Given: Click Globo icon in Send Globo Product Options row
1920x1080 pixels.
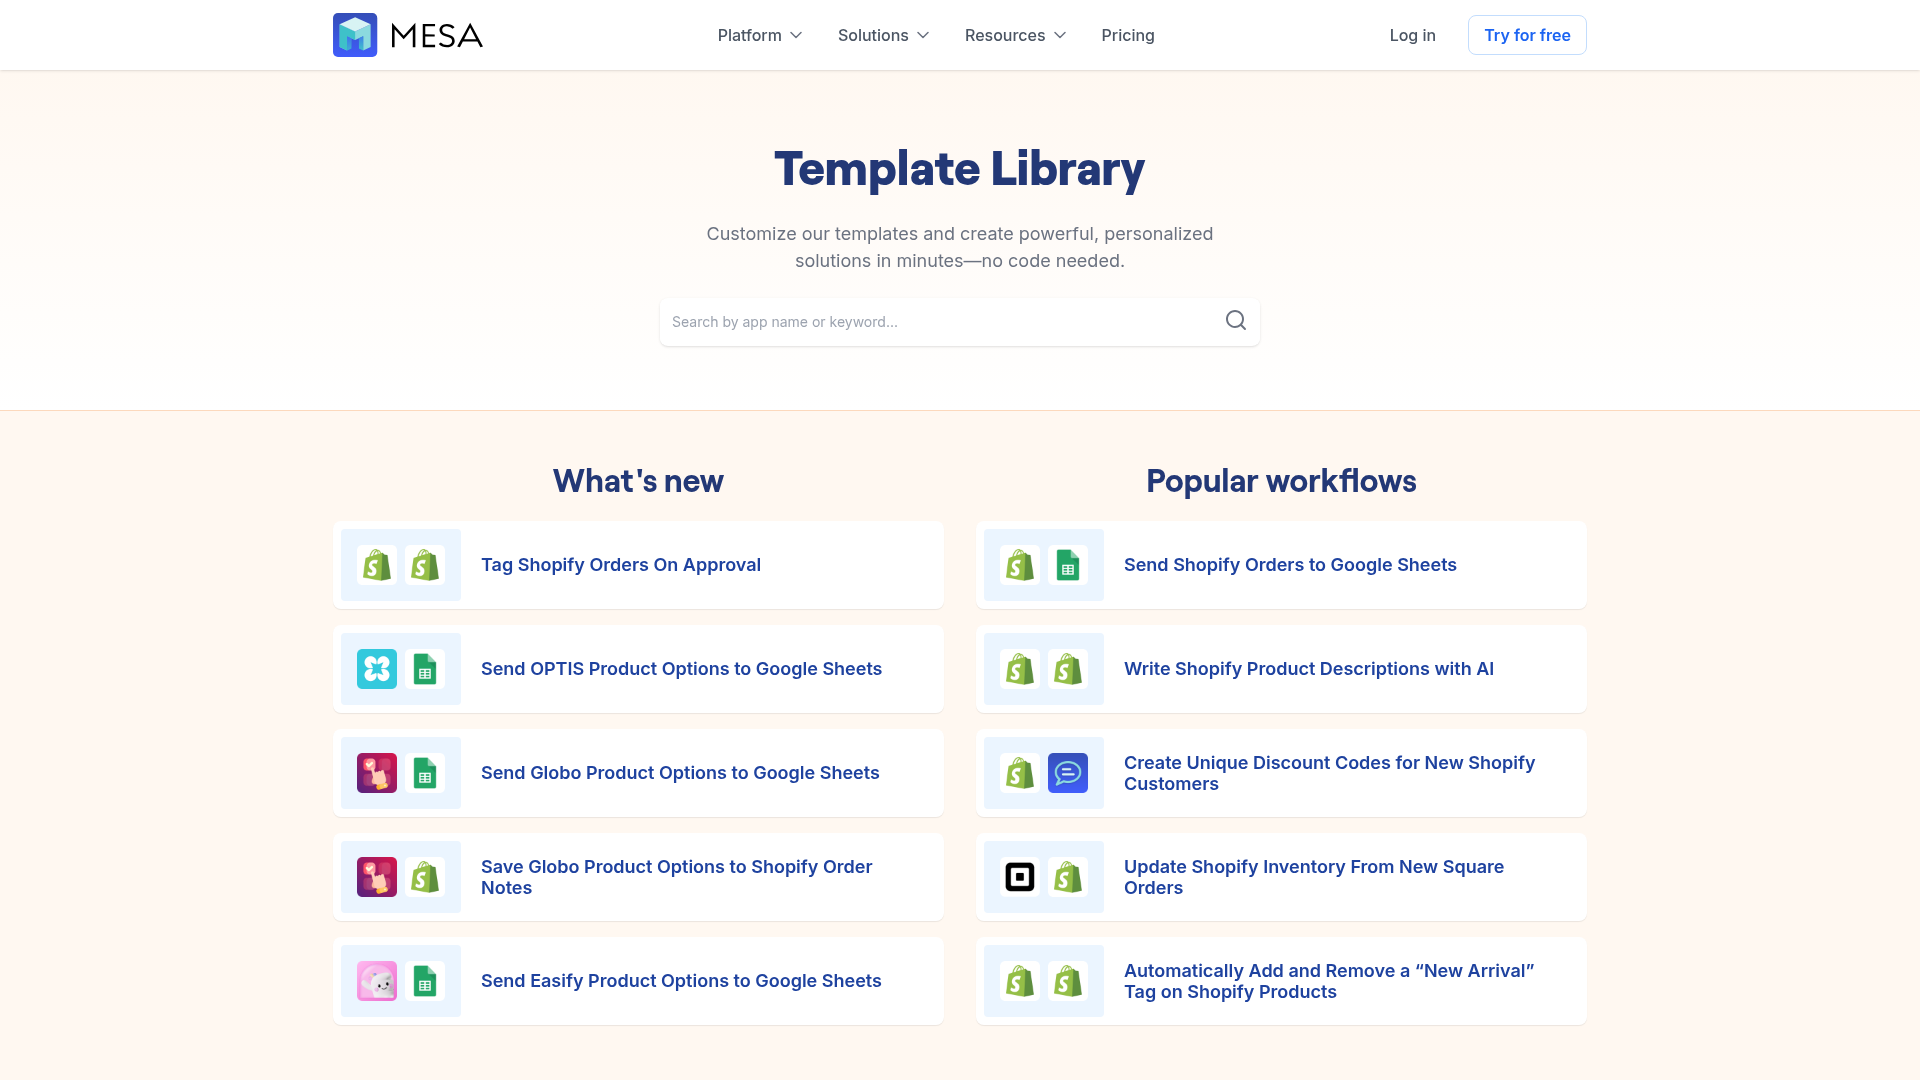Looking at the screenshot, I should click(x=377, y=773).
